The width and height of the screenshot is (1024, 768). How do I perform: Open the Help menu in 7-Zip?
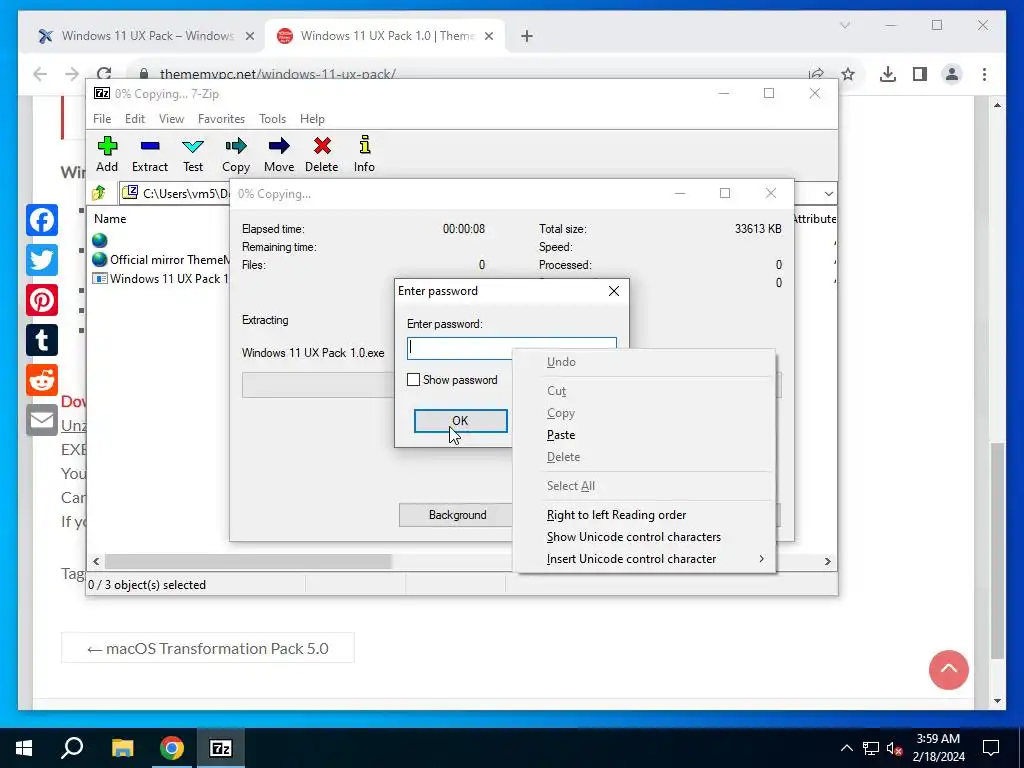coord(312,119)
